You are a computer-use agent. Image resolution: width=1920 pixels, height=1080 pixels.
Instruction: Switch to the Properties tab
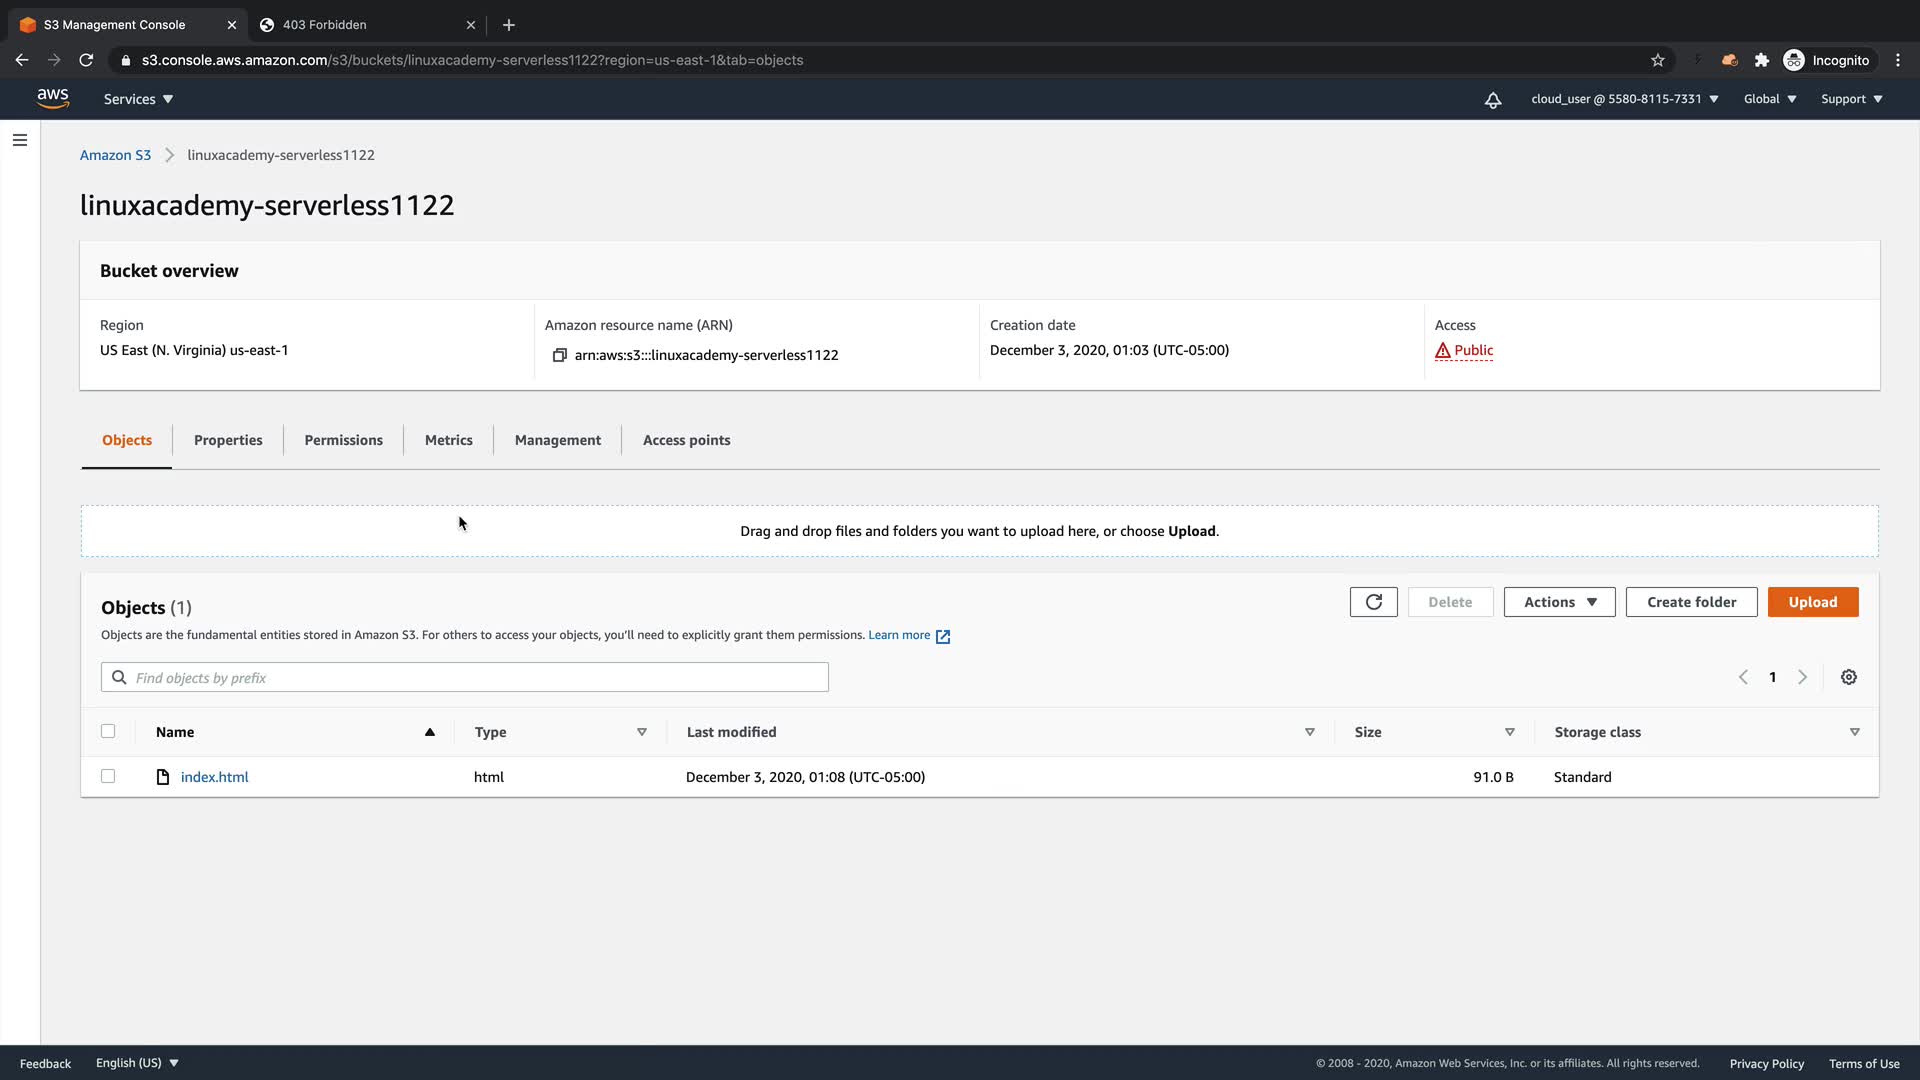pos(228,440)
